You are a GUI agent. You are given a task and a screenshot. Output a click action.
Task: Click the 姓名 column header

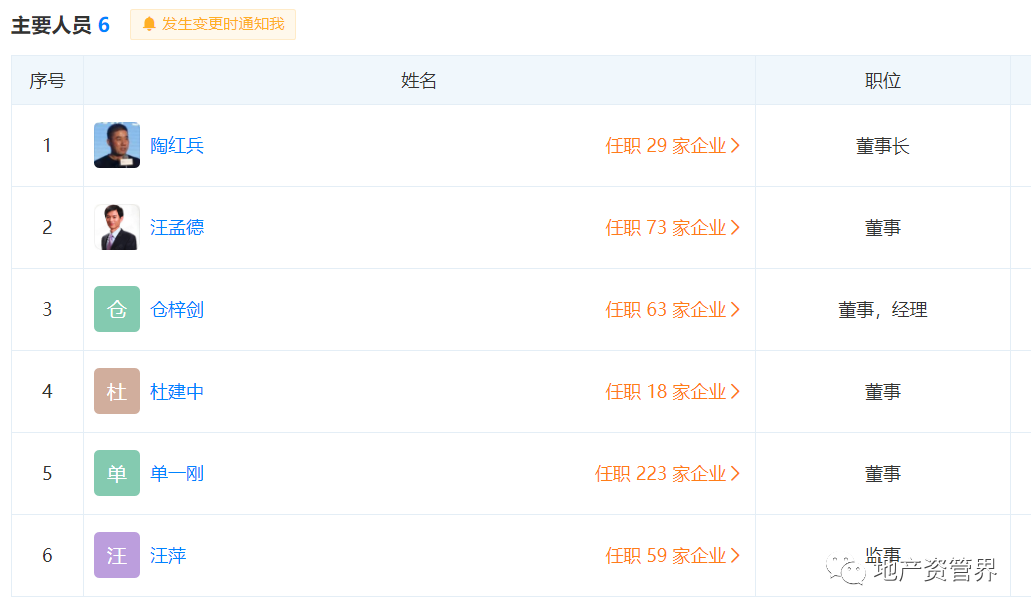coord(419,81)
